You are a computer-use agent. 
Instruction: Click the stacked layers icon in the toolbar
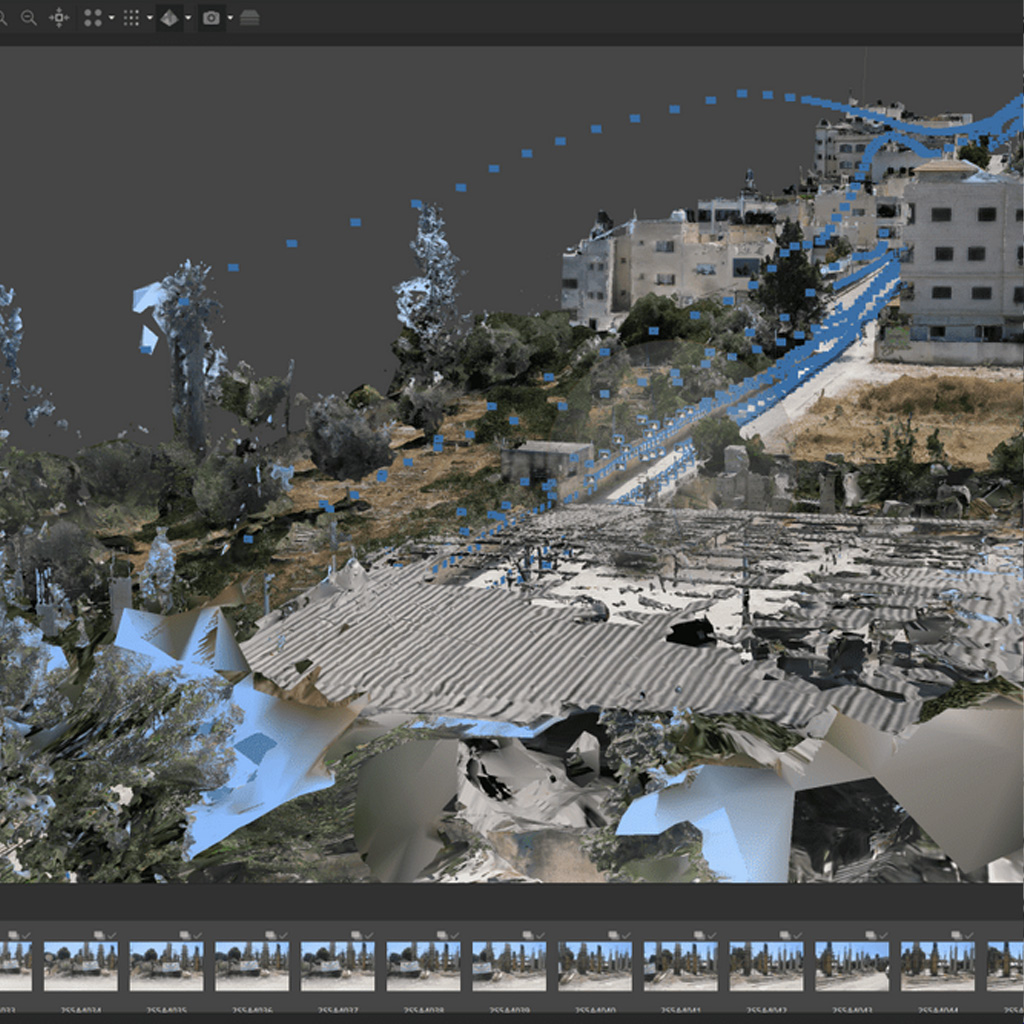pyautogui.click(x=249, y=18)
